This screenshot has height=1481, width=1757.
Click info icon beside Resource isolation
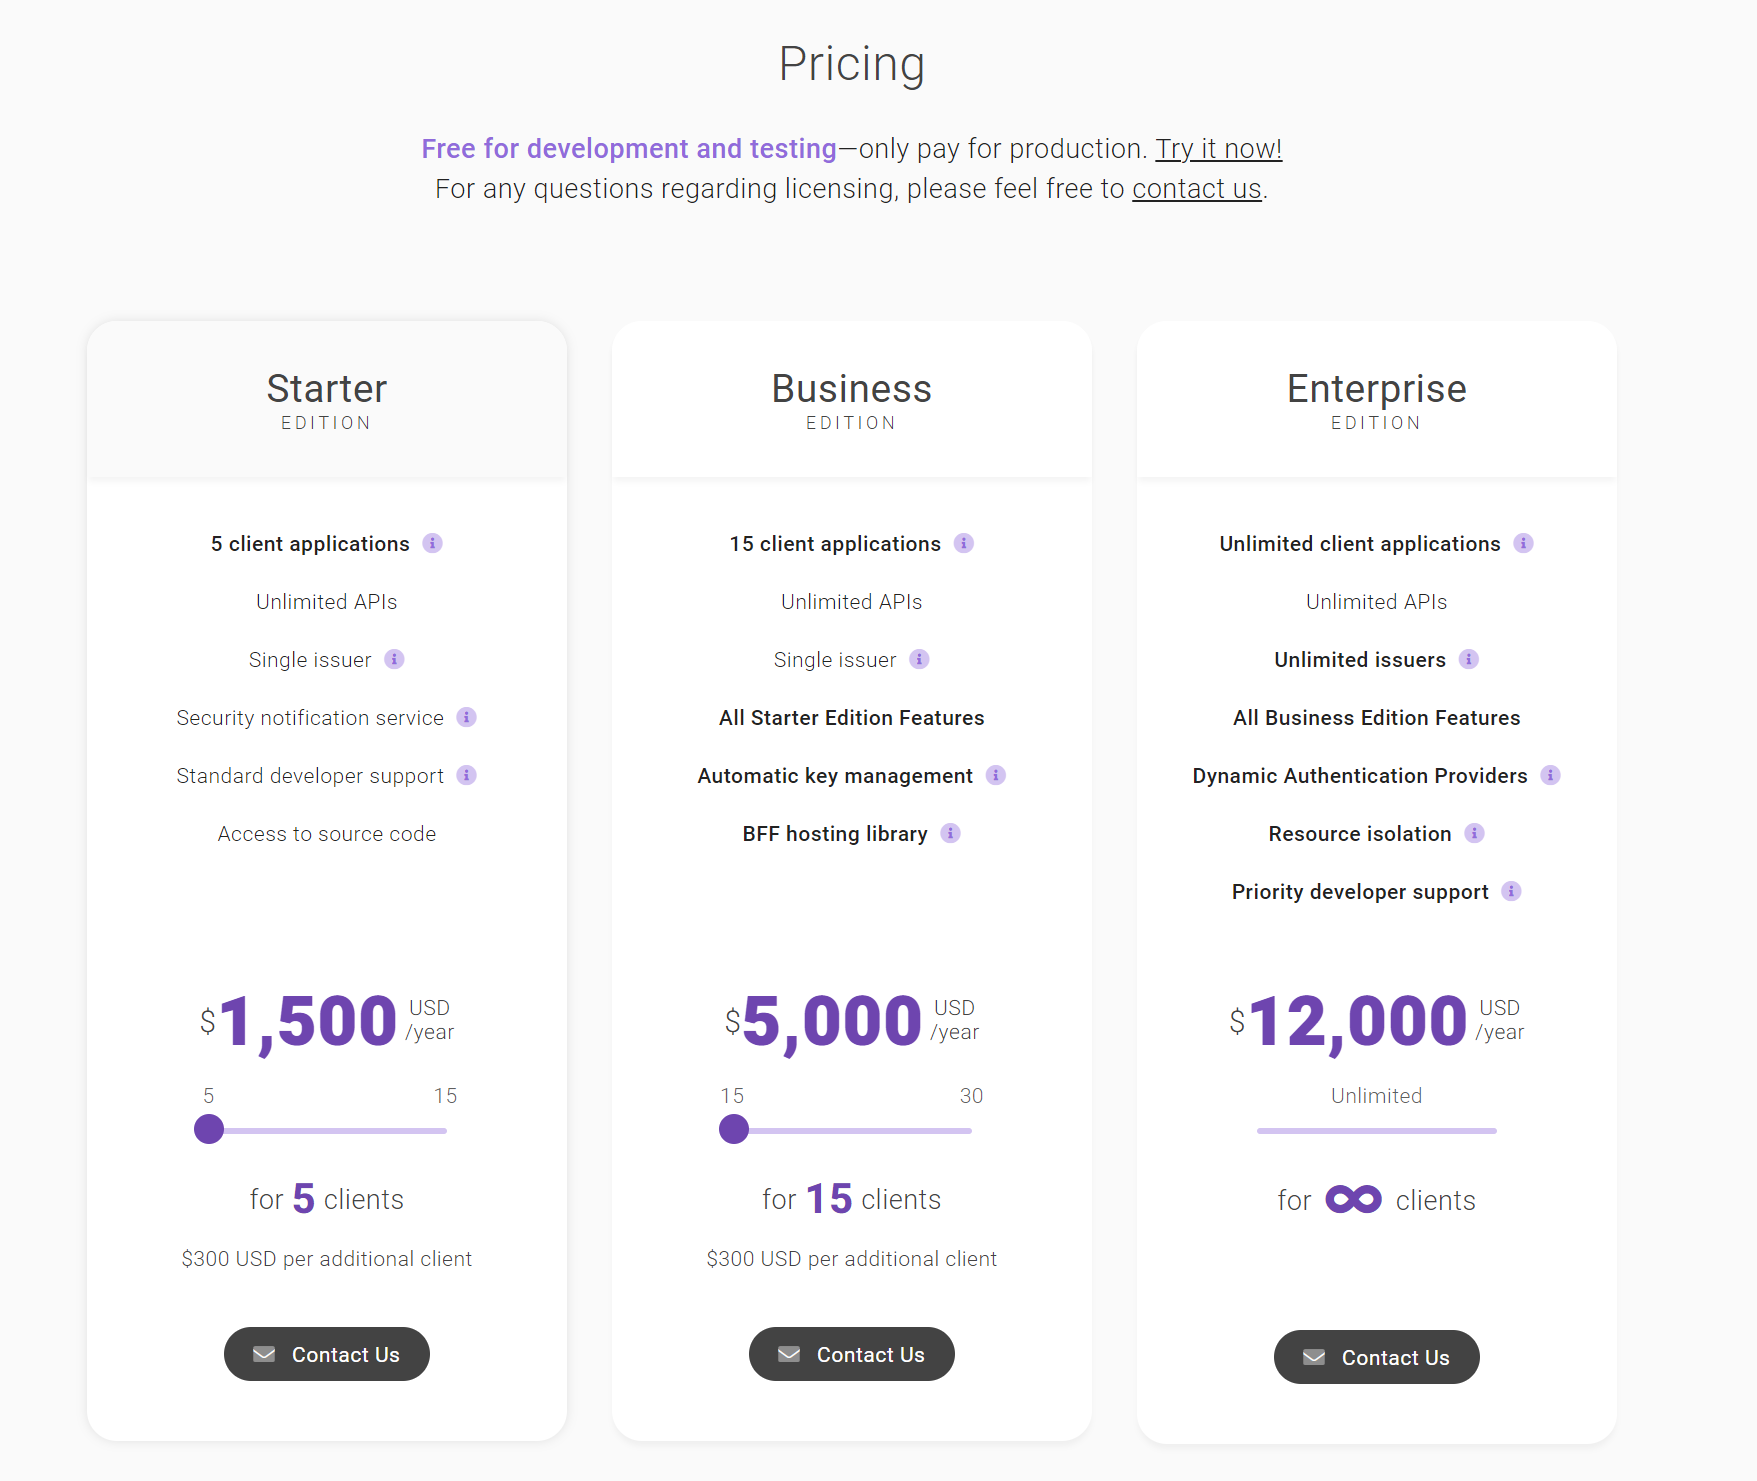pyautogui.click(x=1474, y=833)
